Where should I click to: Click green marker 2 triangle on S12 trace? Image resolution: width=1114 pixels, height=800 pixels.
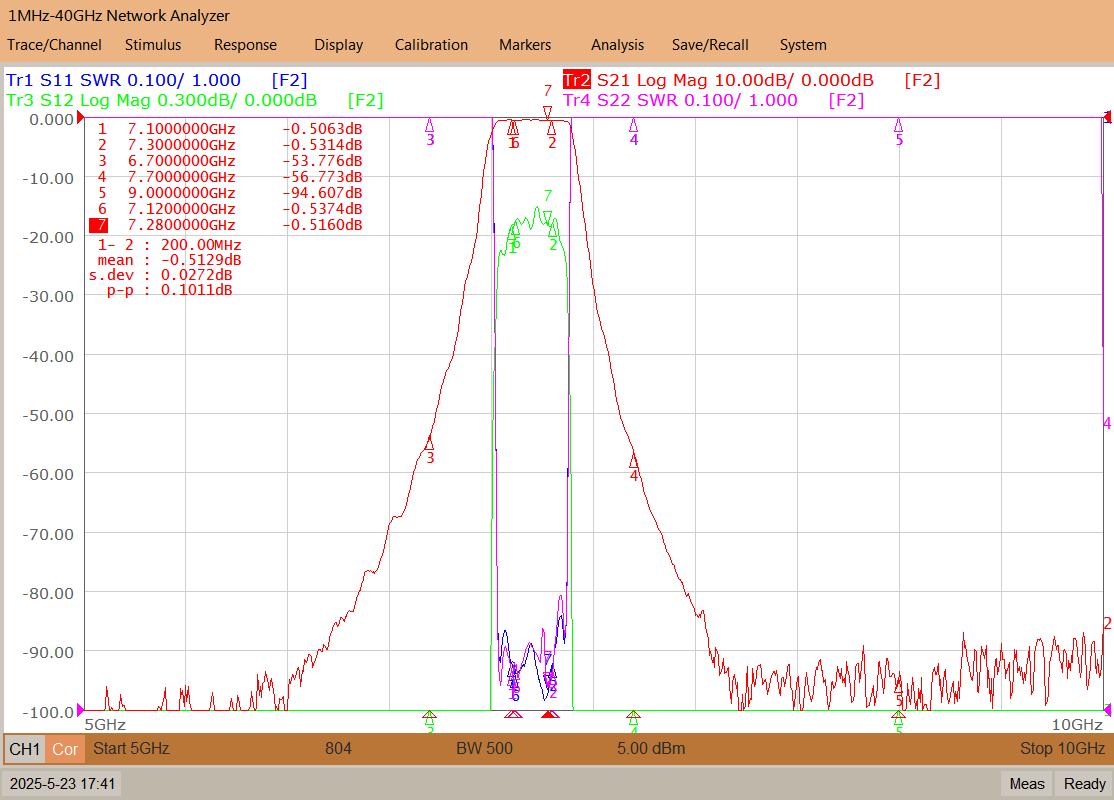[x=553, y=231]
